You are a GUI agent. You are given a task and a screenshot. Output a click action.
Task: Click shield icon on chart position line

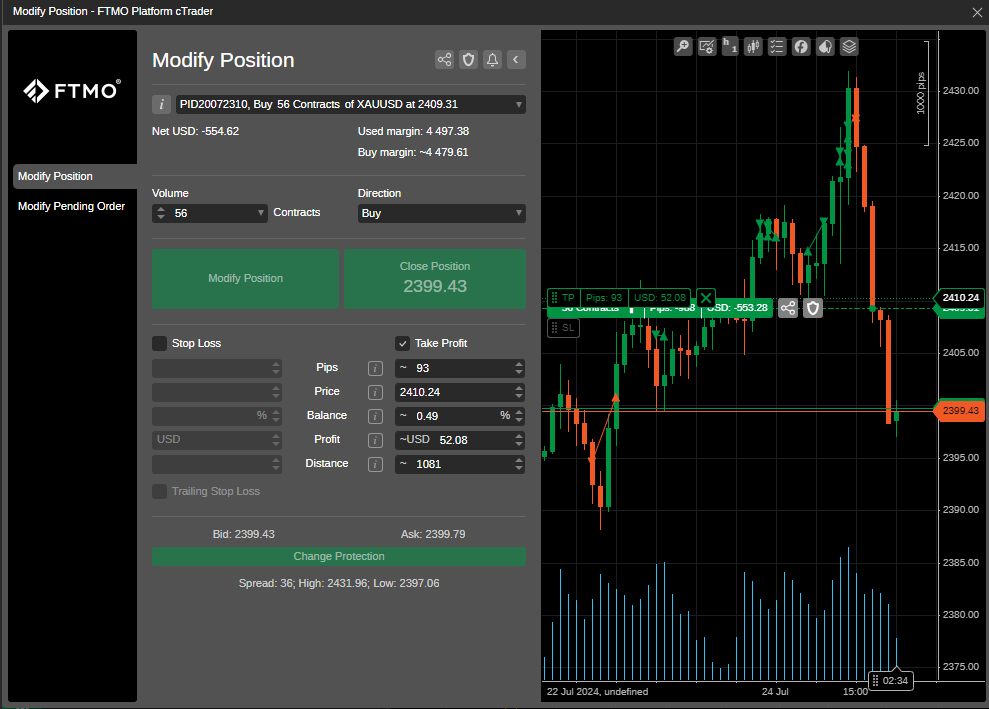click(x=812, y=308)
